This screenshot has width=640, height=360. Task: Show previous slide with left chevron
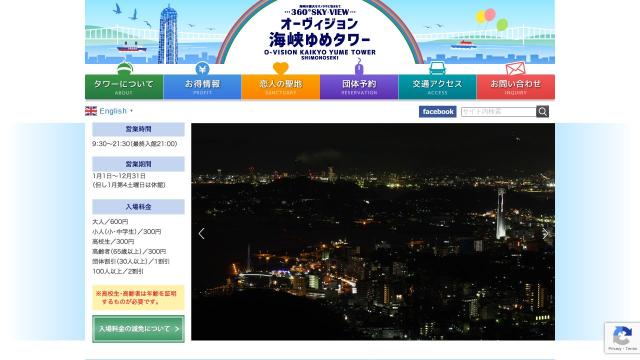[x=202, y=233]
